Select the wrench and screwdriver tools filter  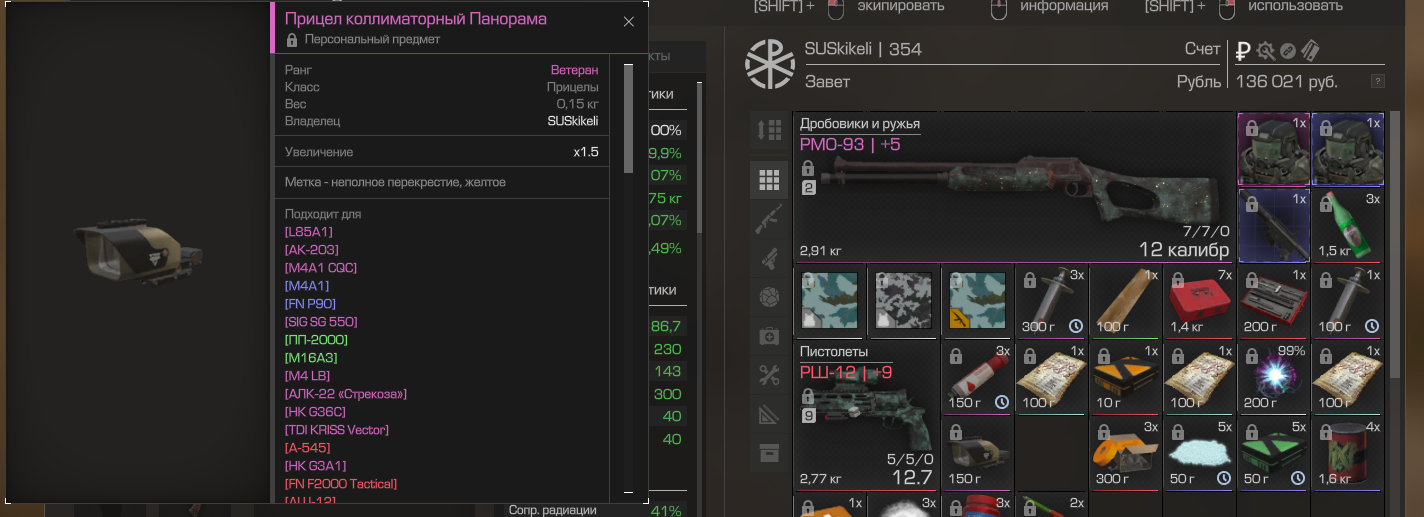pos(769,375)
